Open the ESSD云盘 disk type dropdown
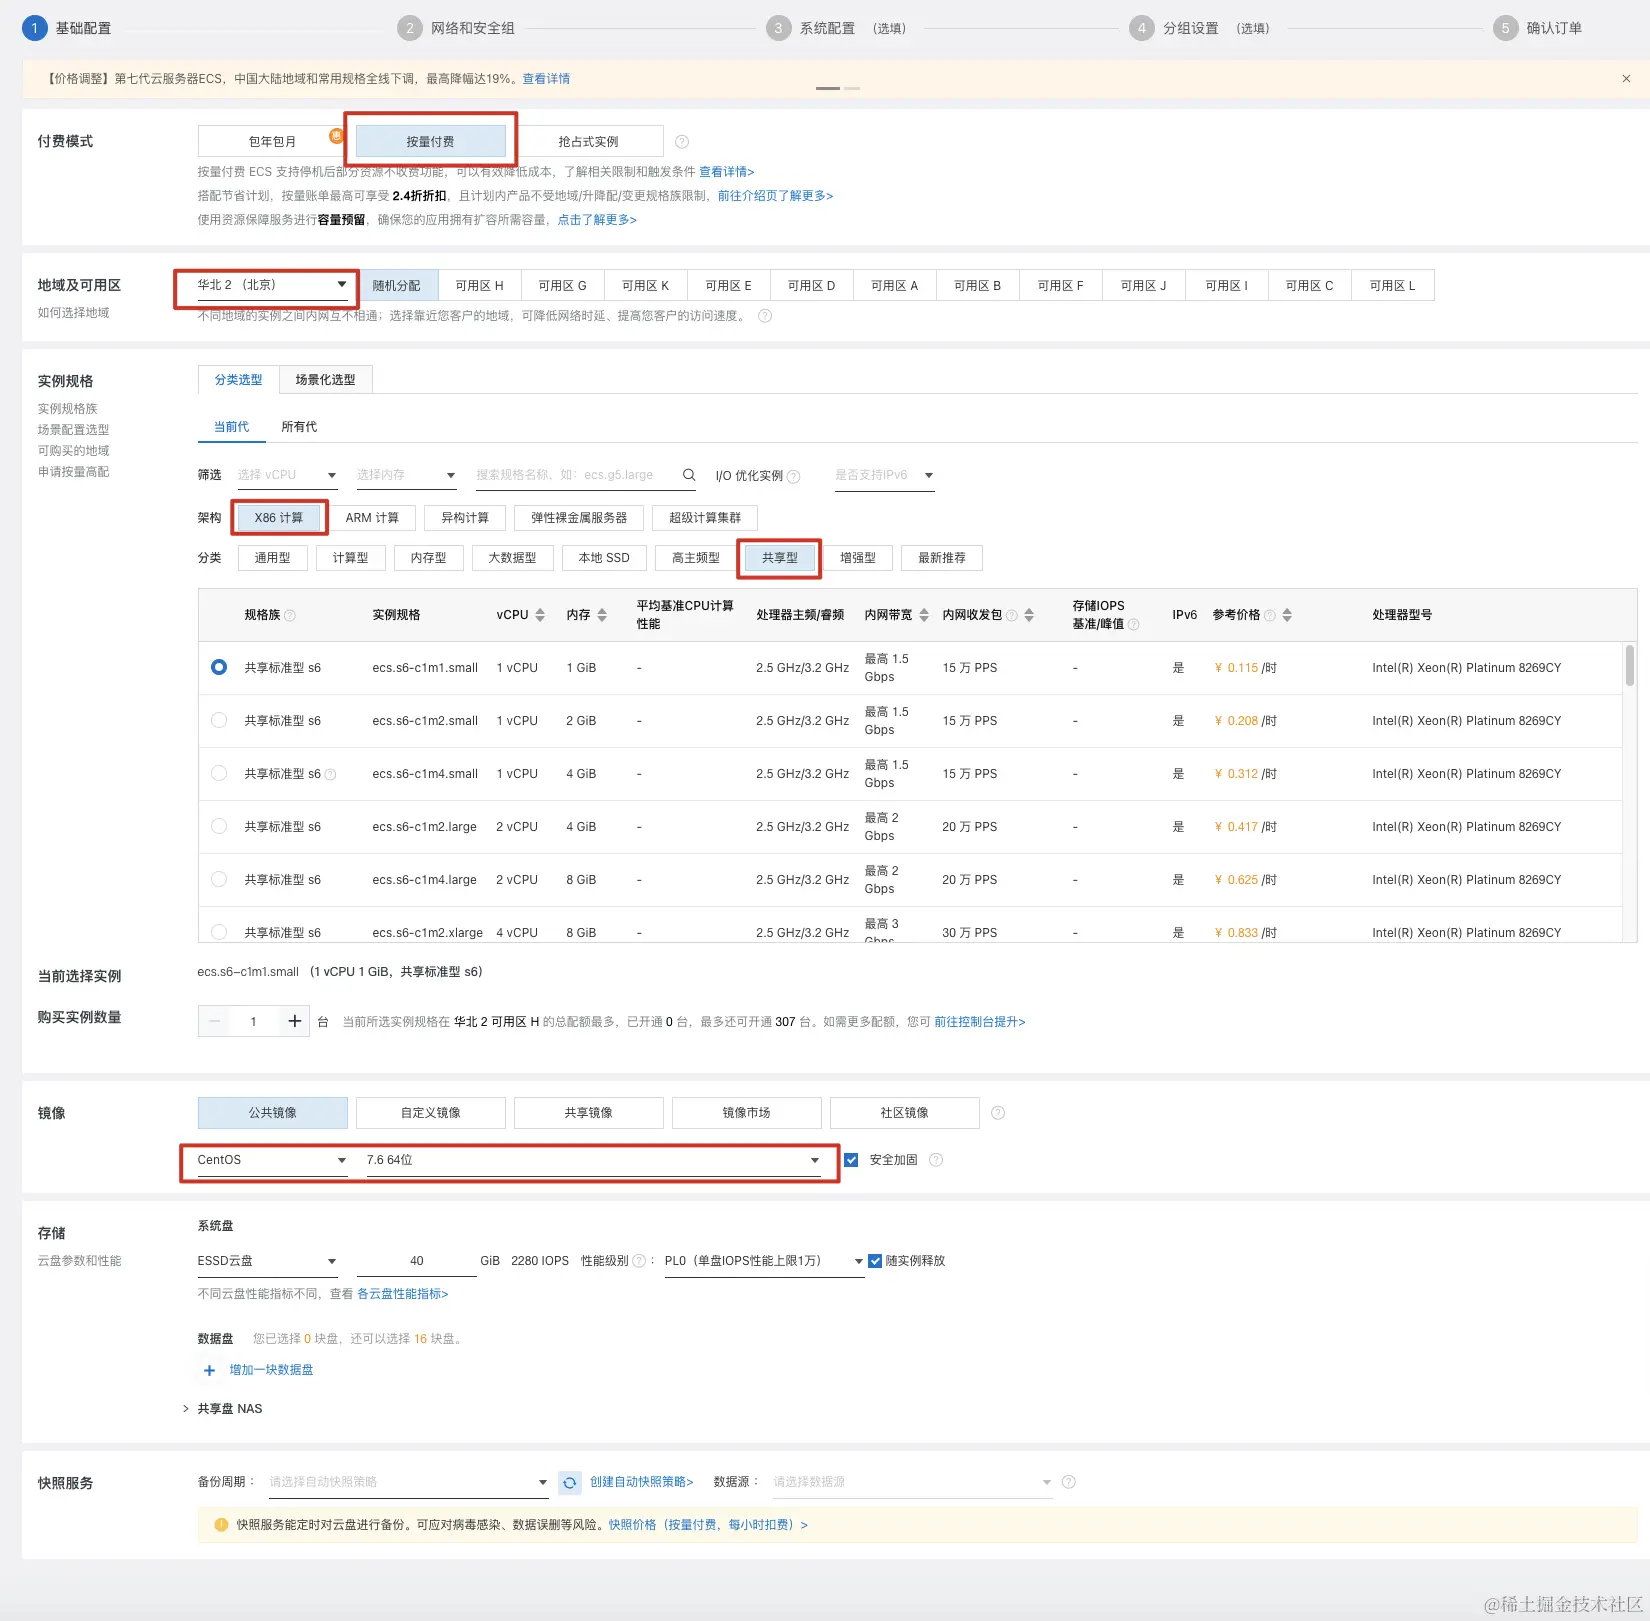 point(267,1261)
